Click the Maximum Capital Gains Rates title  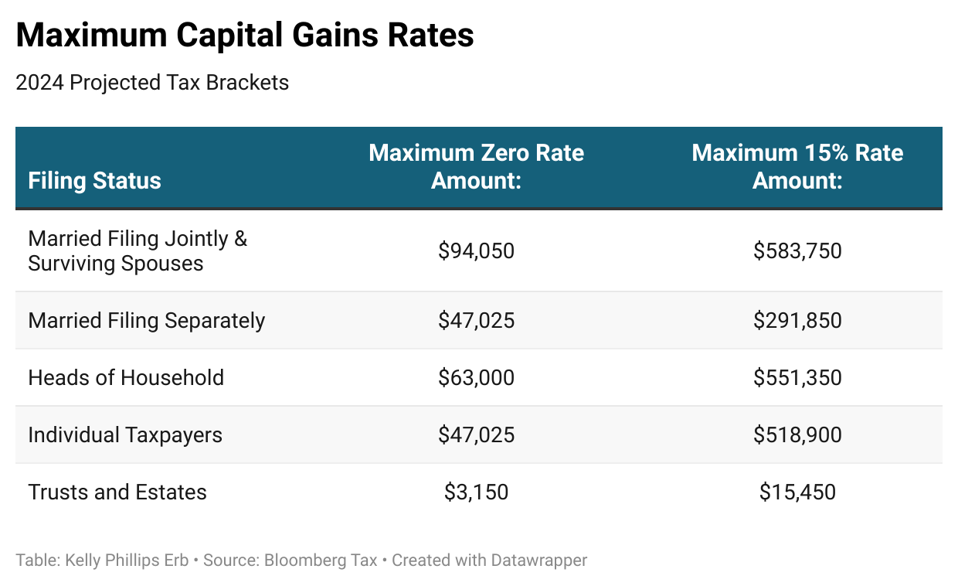pos(245,36)
